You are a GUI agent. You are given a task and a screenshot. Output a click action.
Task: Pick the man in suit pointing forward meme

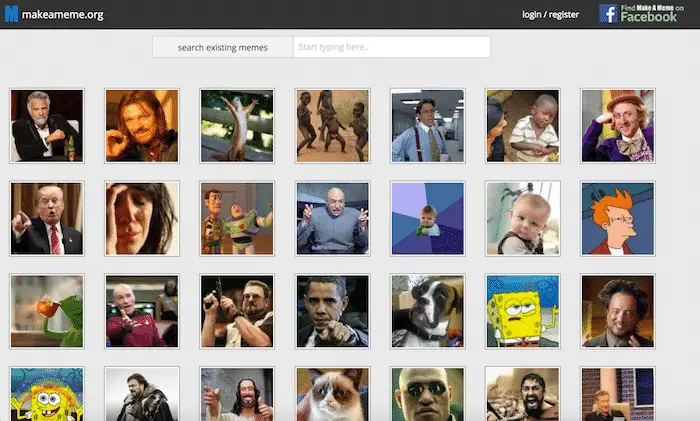pos(333,312)
